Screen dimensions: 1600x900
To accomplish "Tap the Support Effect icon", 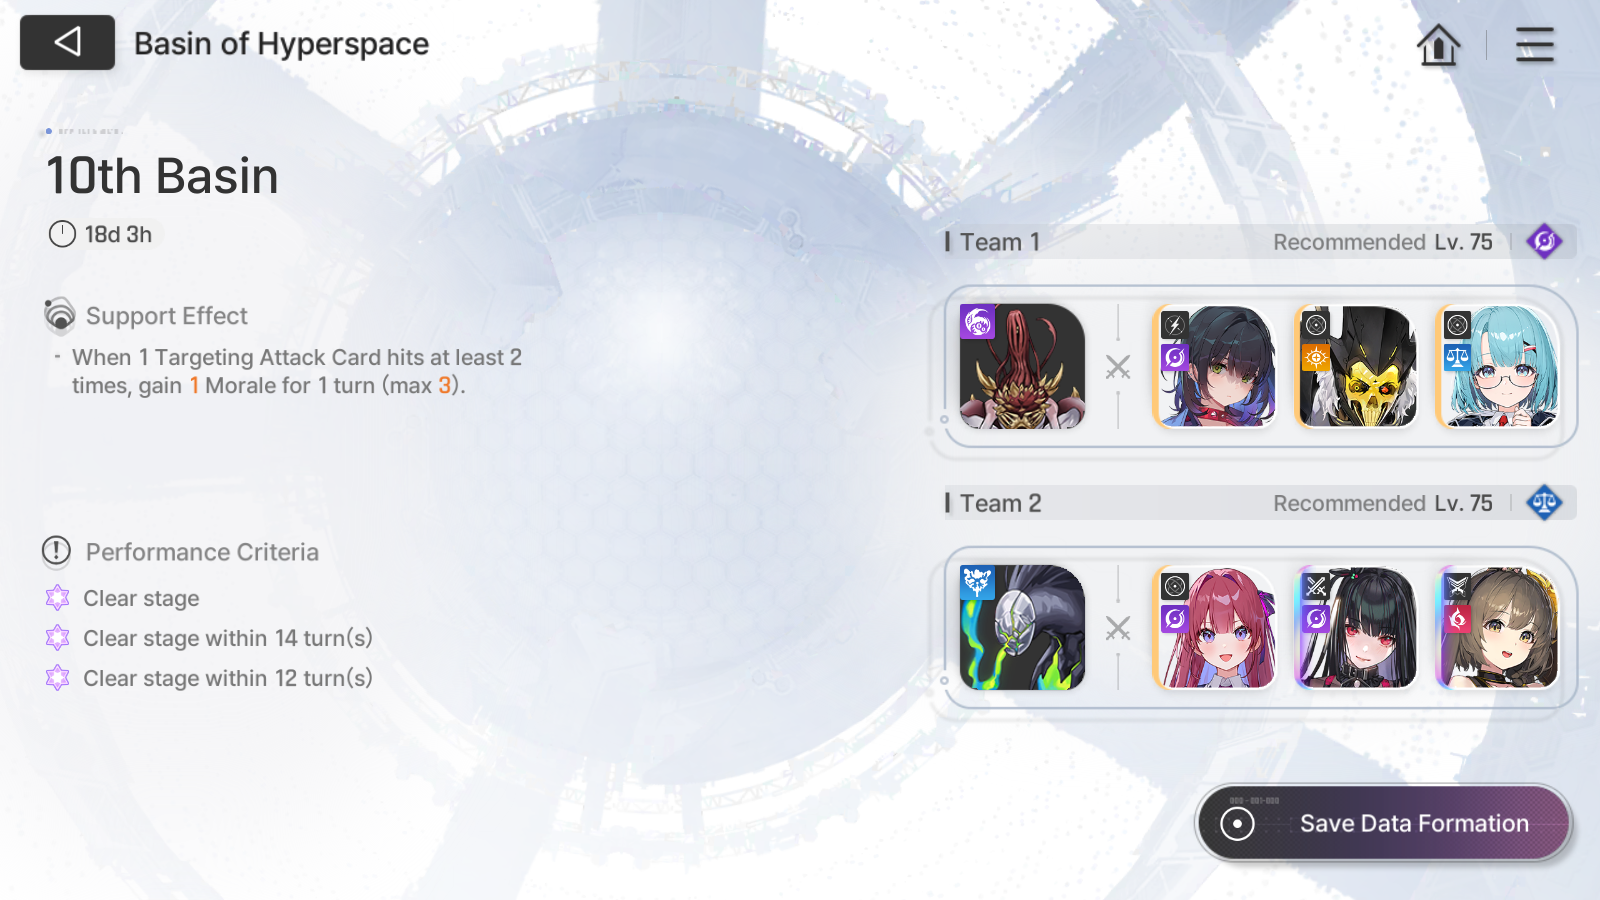I will click(x=60, y=315).
